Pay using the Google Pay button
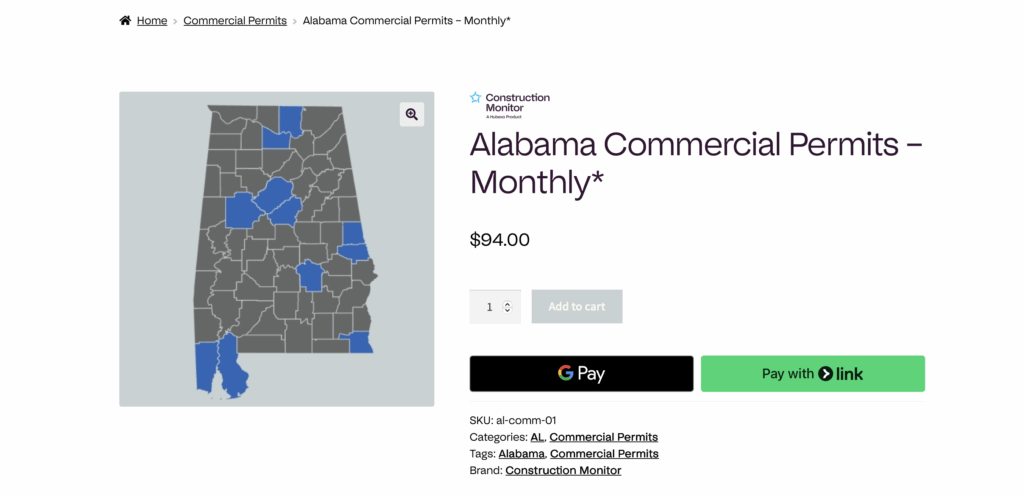This screenshot has width=1024, height=496. pyautogui.click(x=581, y=374)
